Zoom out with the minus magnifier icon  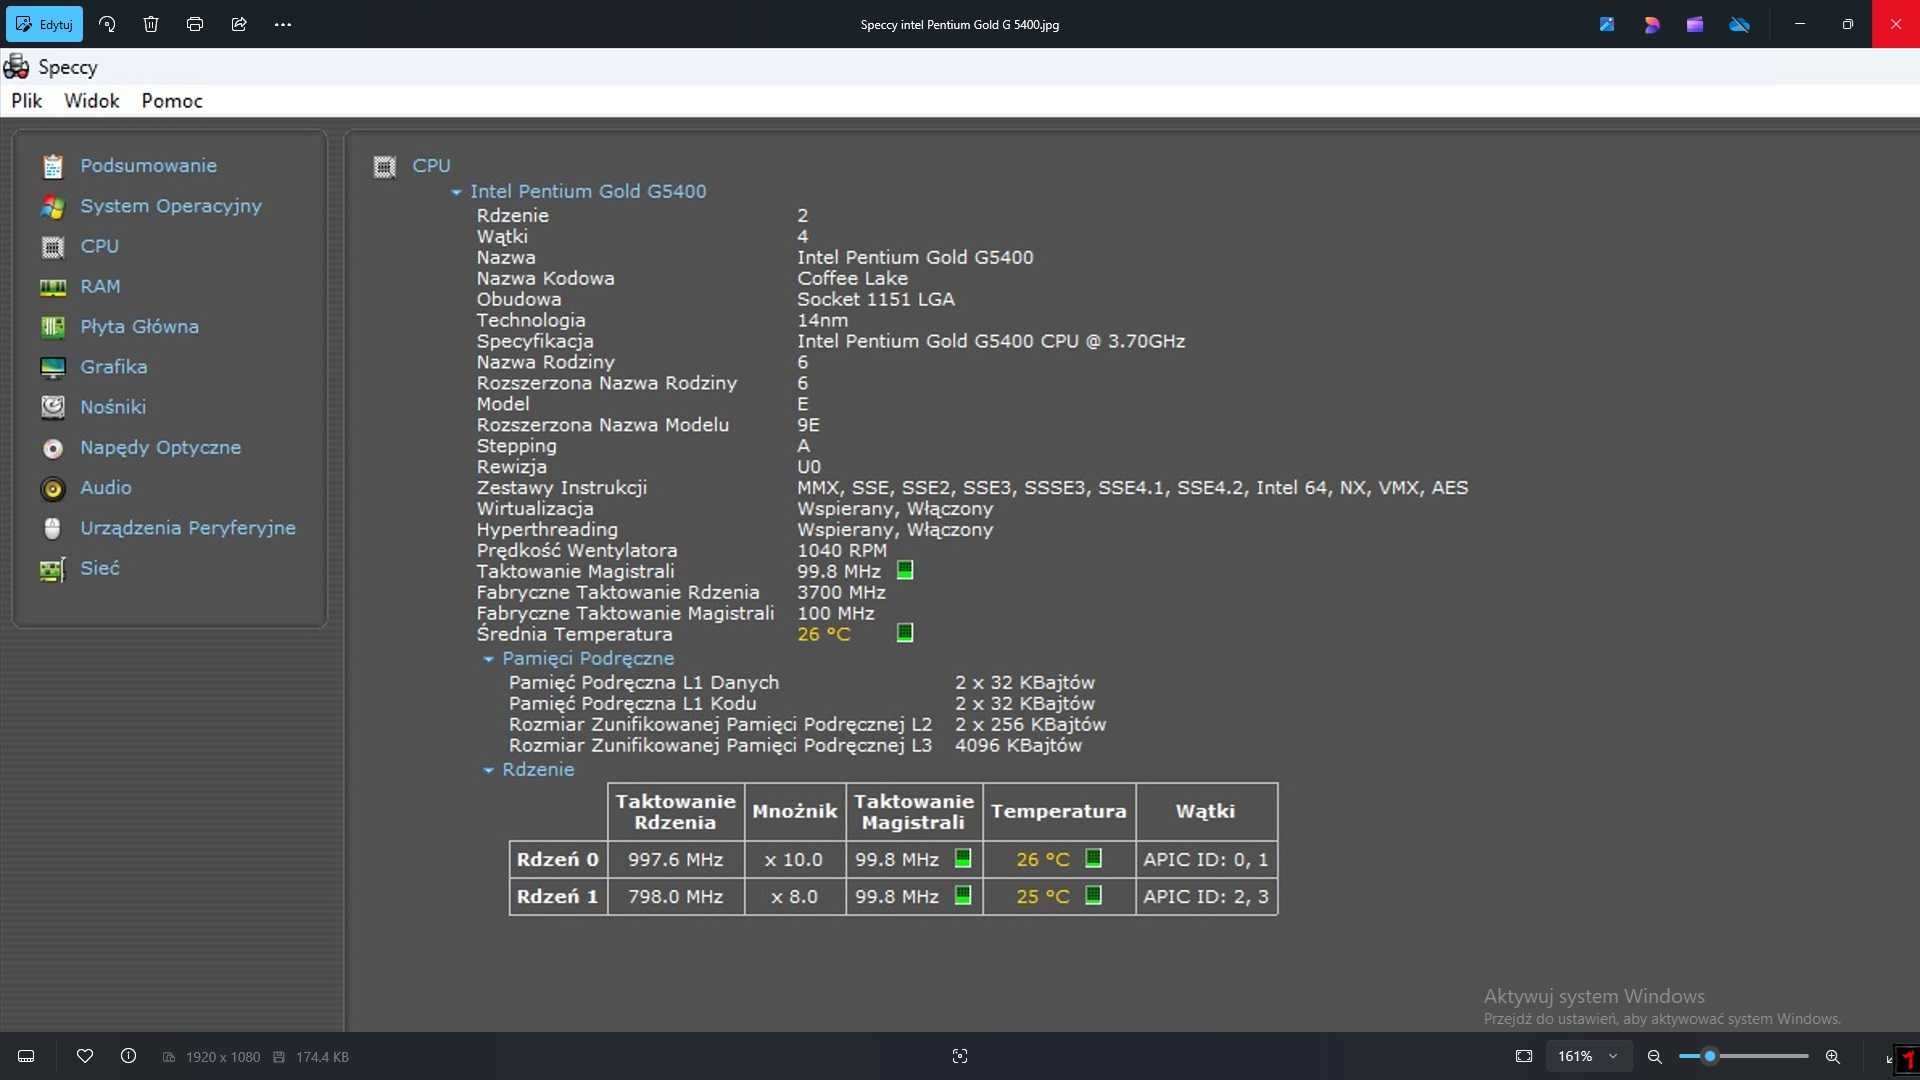(1655, 1056)
